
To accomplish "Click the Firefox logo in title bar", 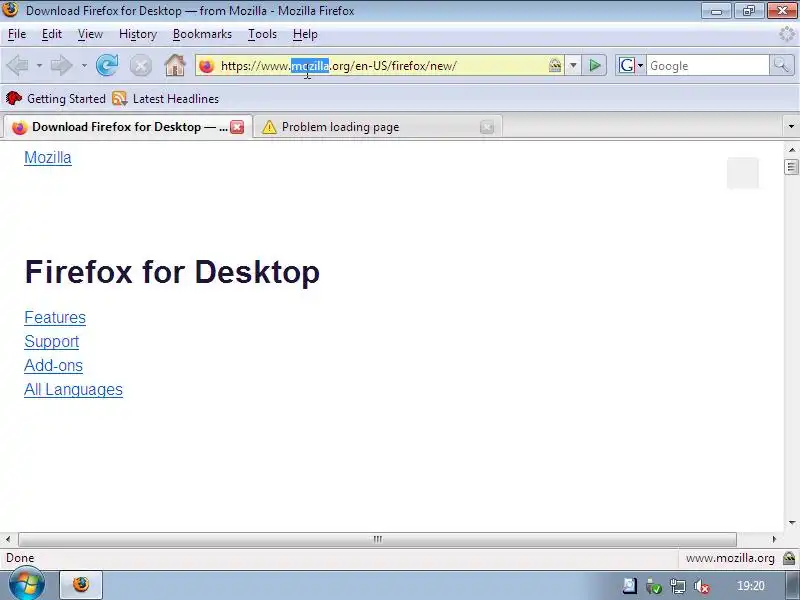I will coord(10,10).
